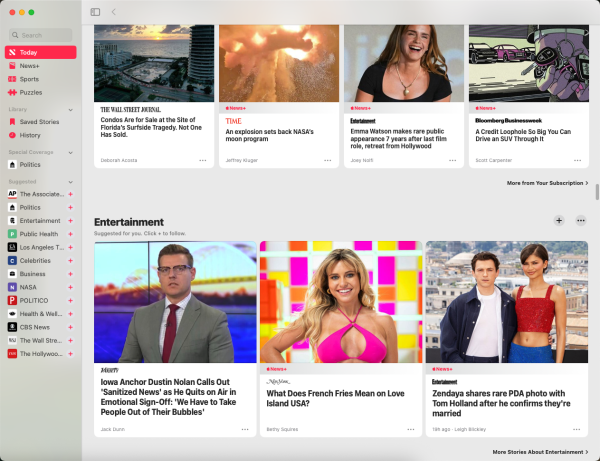Viewport: 600px width, 461px height.
Task: Collapse the Library section
Action: pos(70,110)
